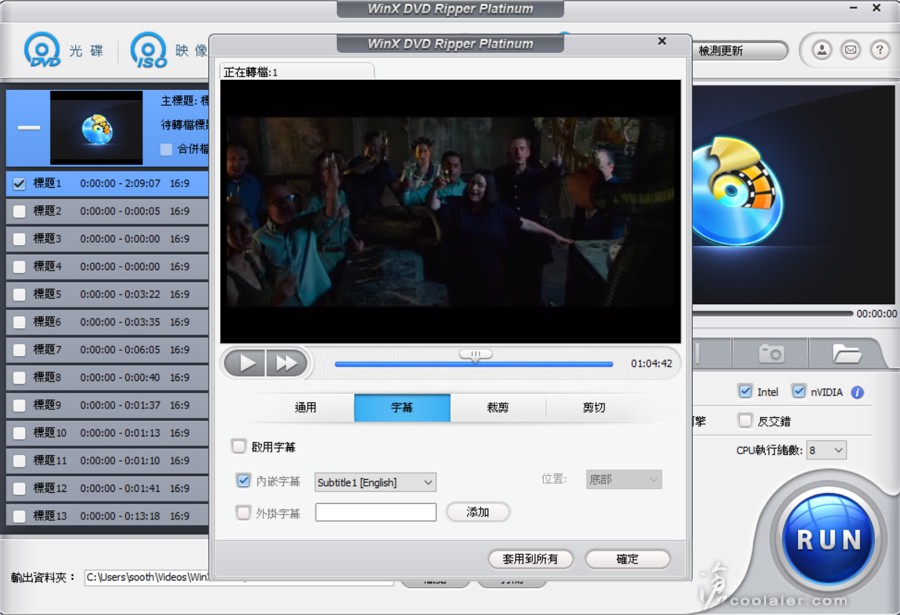Viewport: 900px width, 615px height.
Task: Play the preview video in dialog
Action: point(245,363)
